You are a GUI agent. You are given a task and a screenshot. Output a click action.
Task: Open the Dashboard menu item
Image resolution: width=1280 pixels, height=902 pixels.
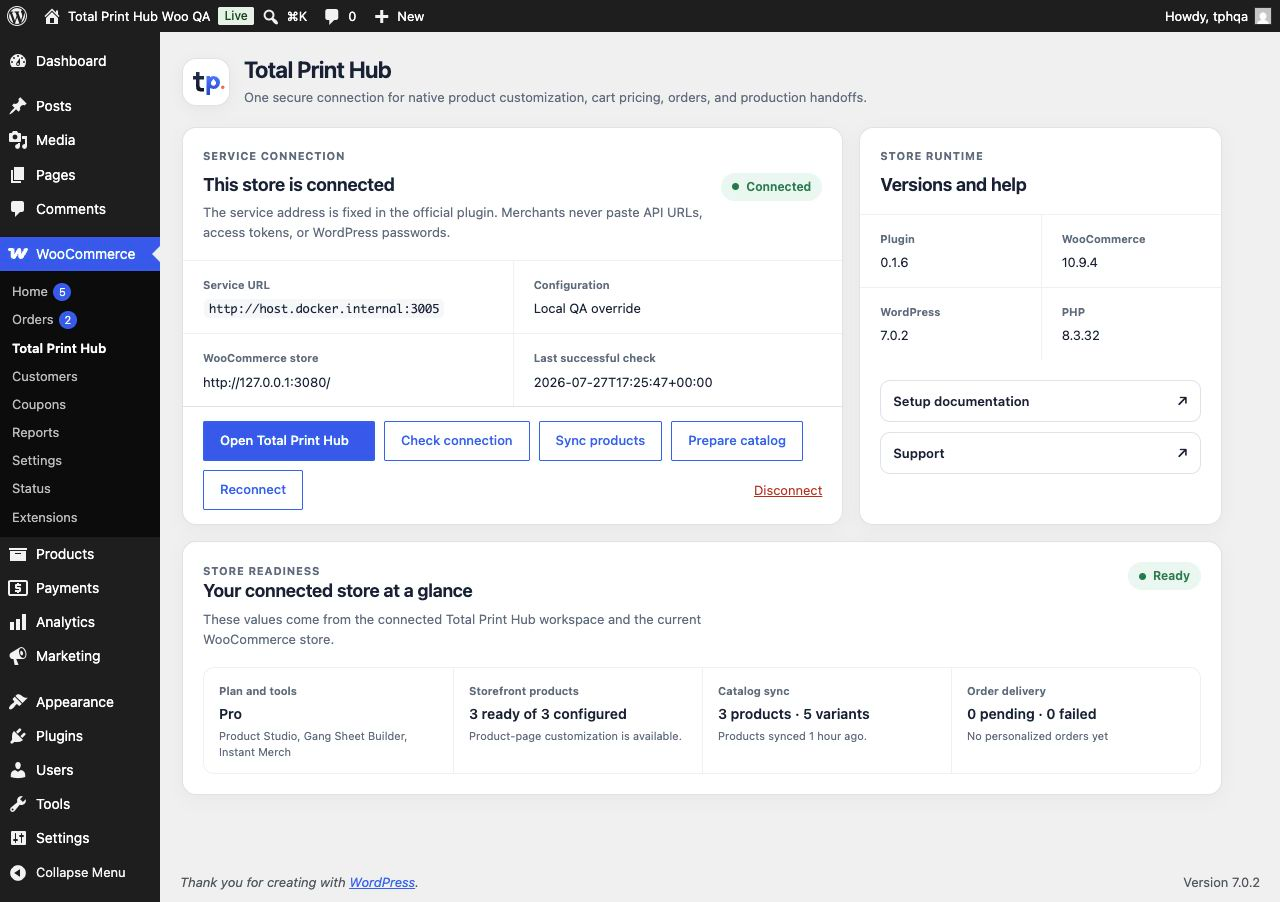80,61
